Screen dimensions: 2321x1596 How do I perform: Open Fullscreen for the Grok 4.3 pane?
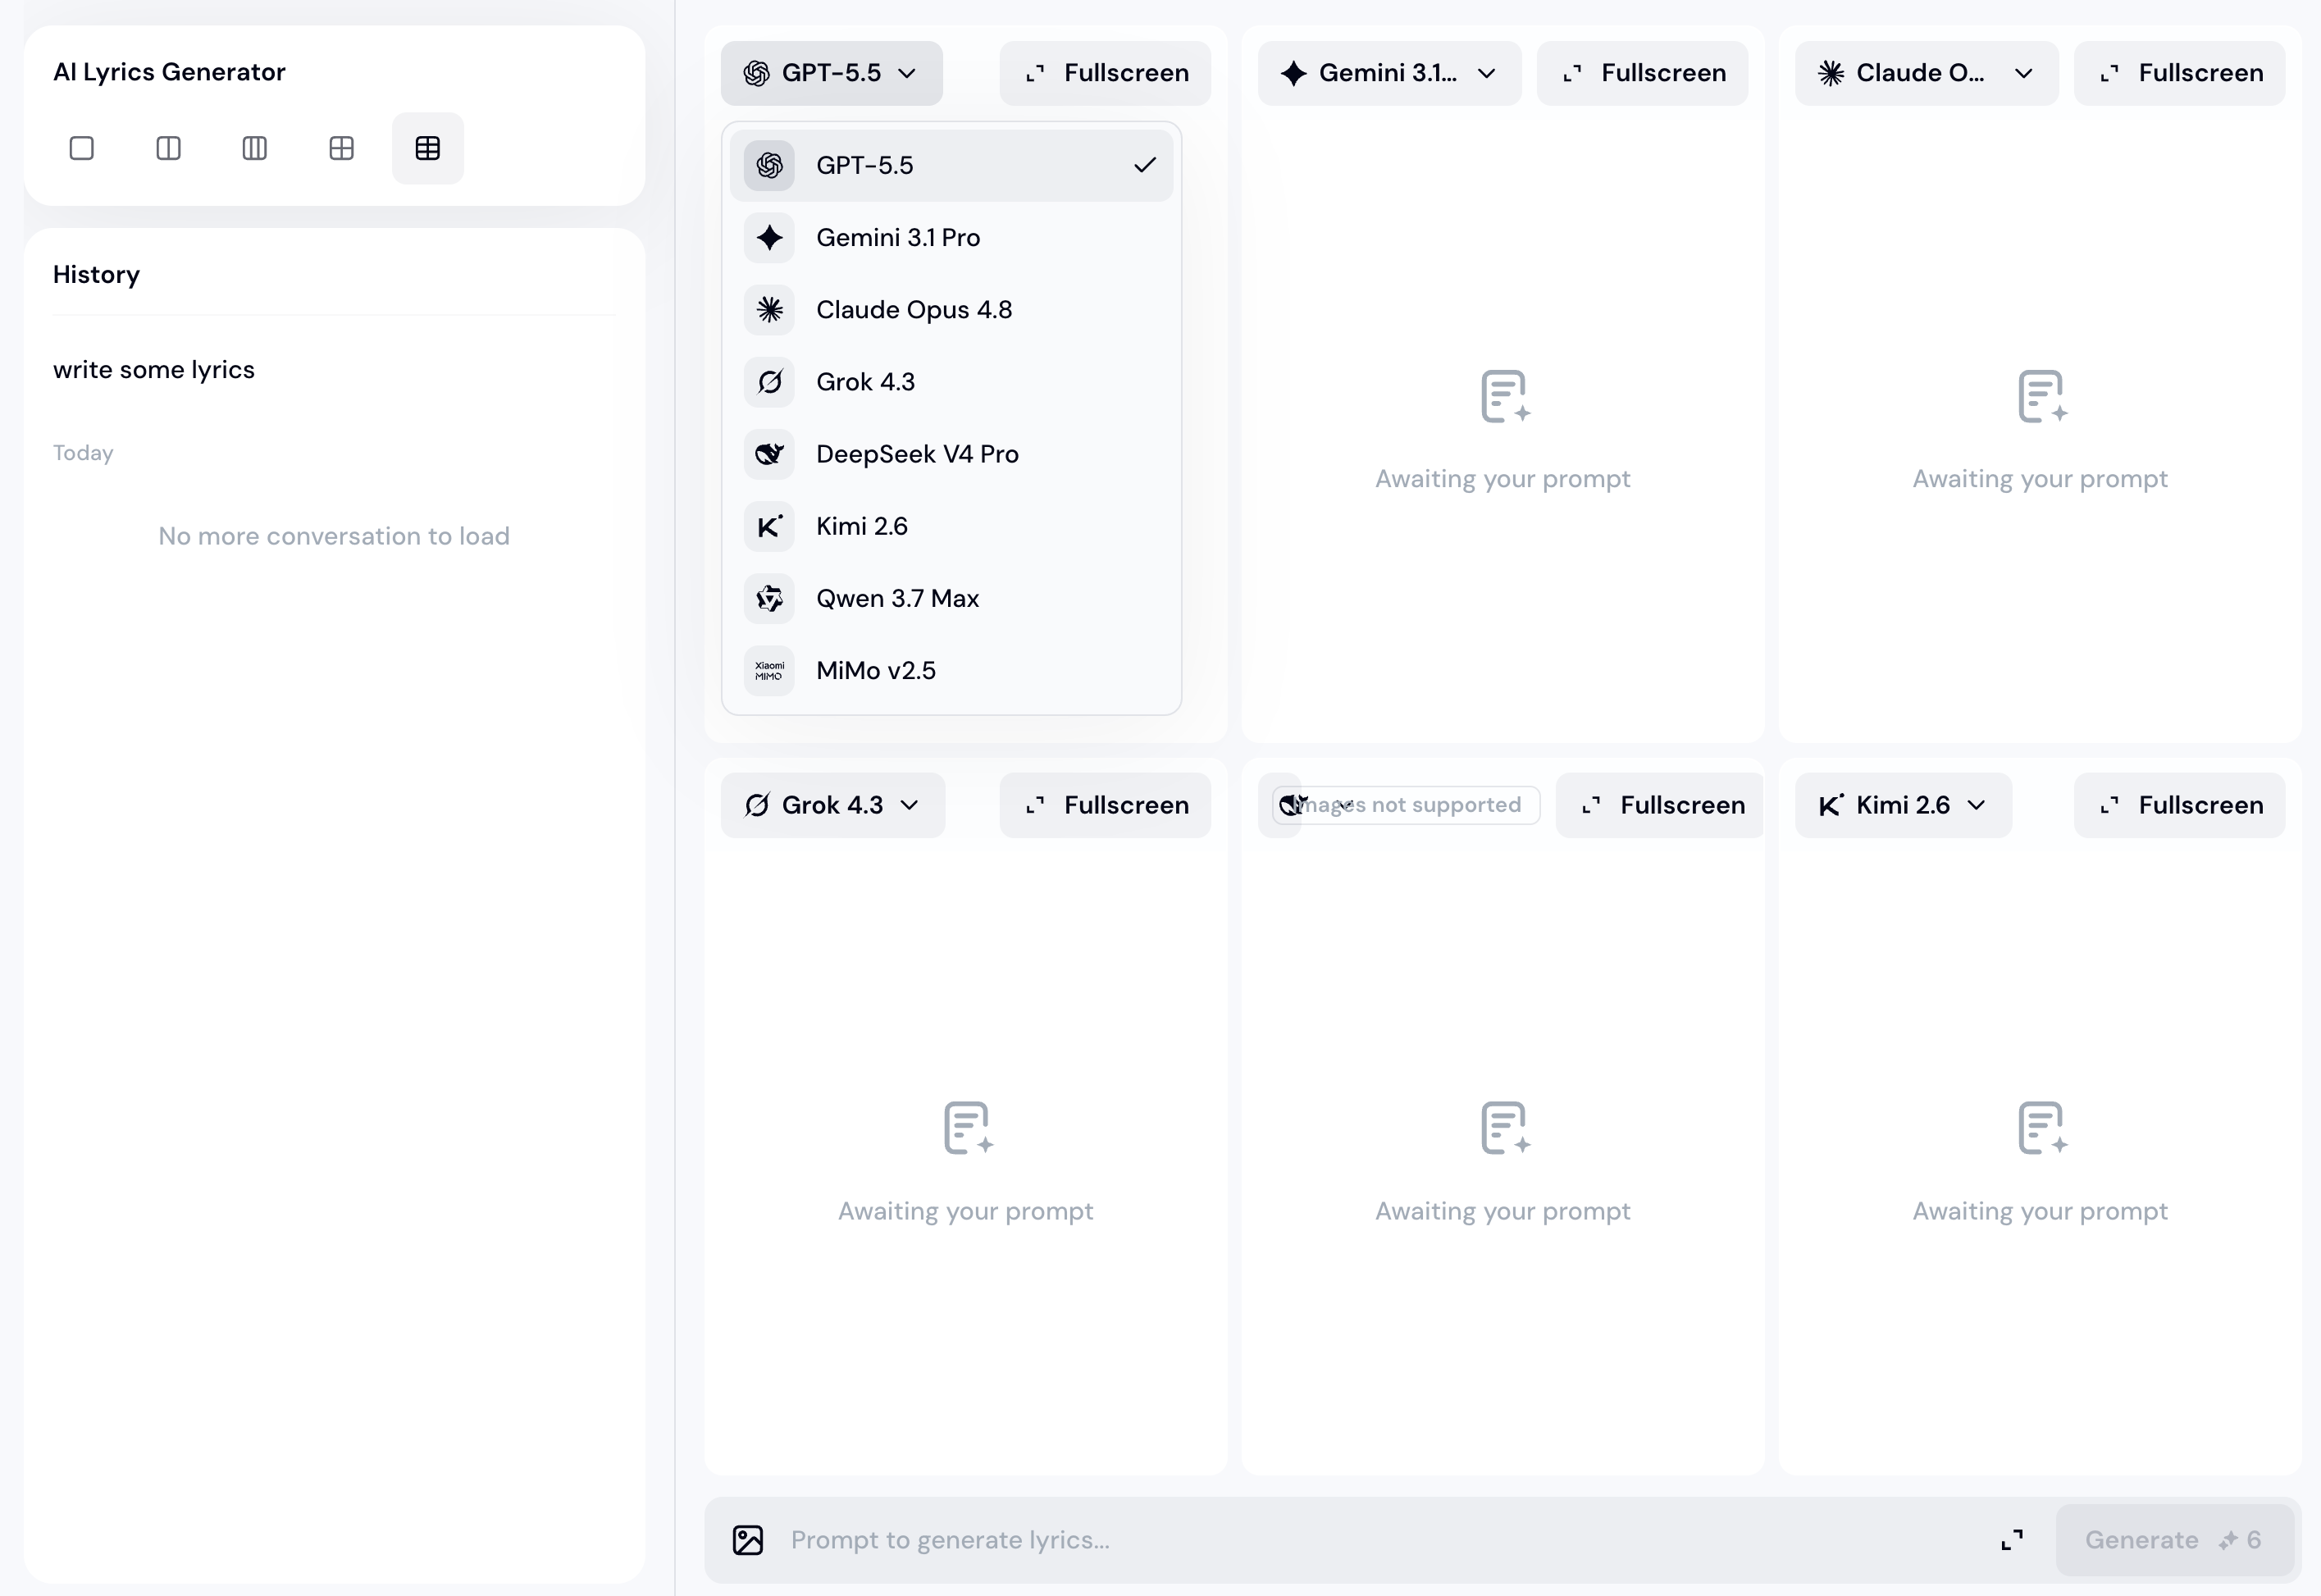pos(1105,805)
